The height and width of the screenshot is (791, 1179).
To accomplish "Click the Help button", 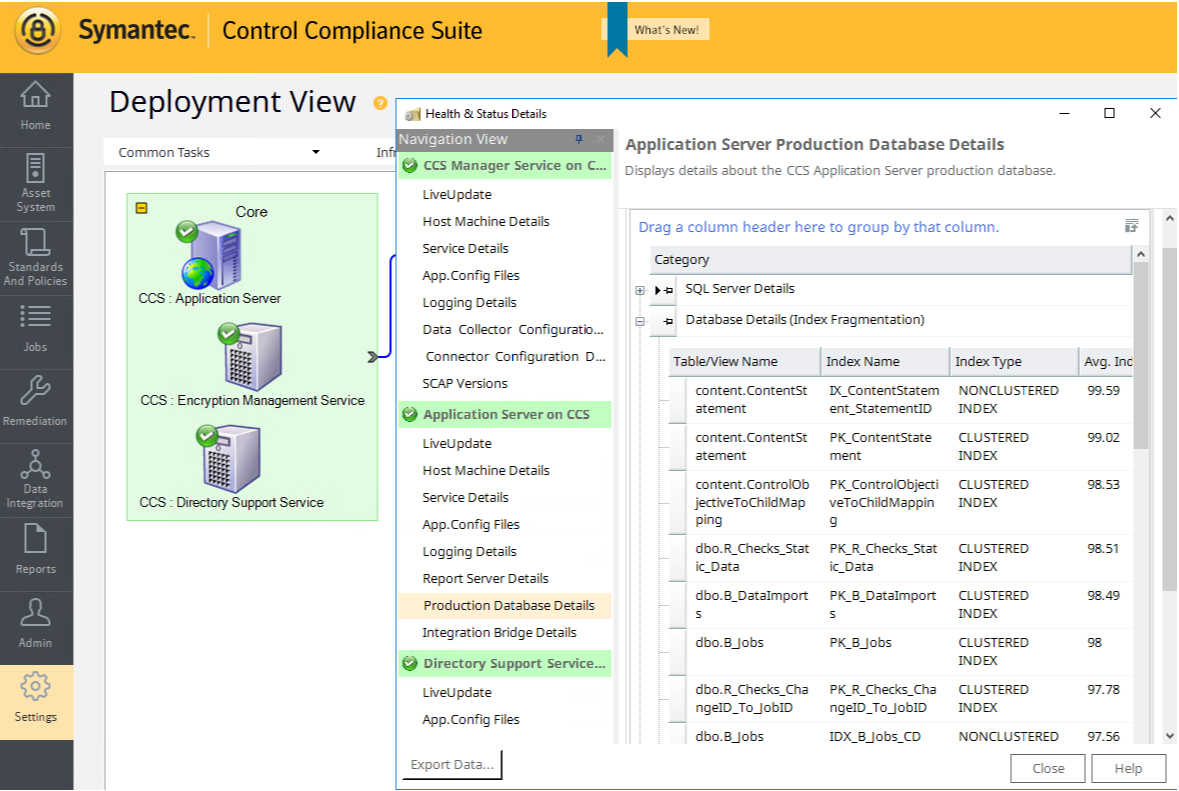I will click(1128, 769).
